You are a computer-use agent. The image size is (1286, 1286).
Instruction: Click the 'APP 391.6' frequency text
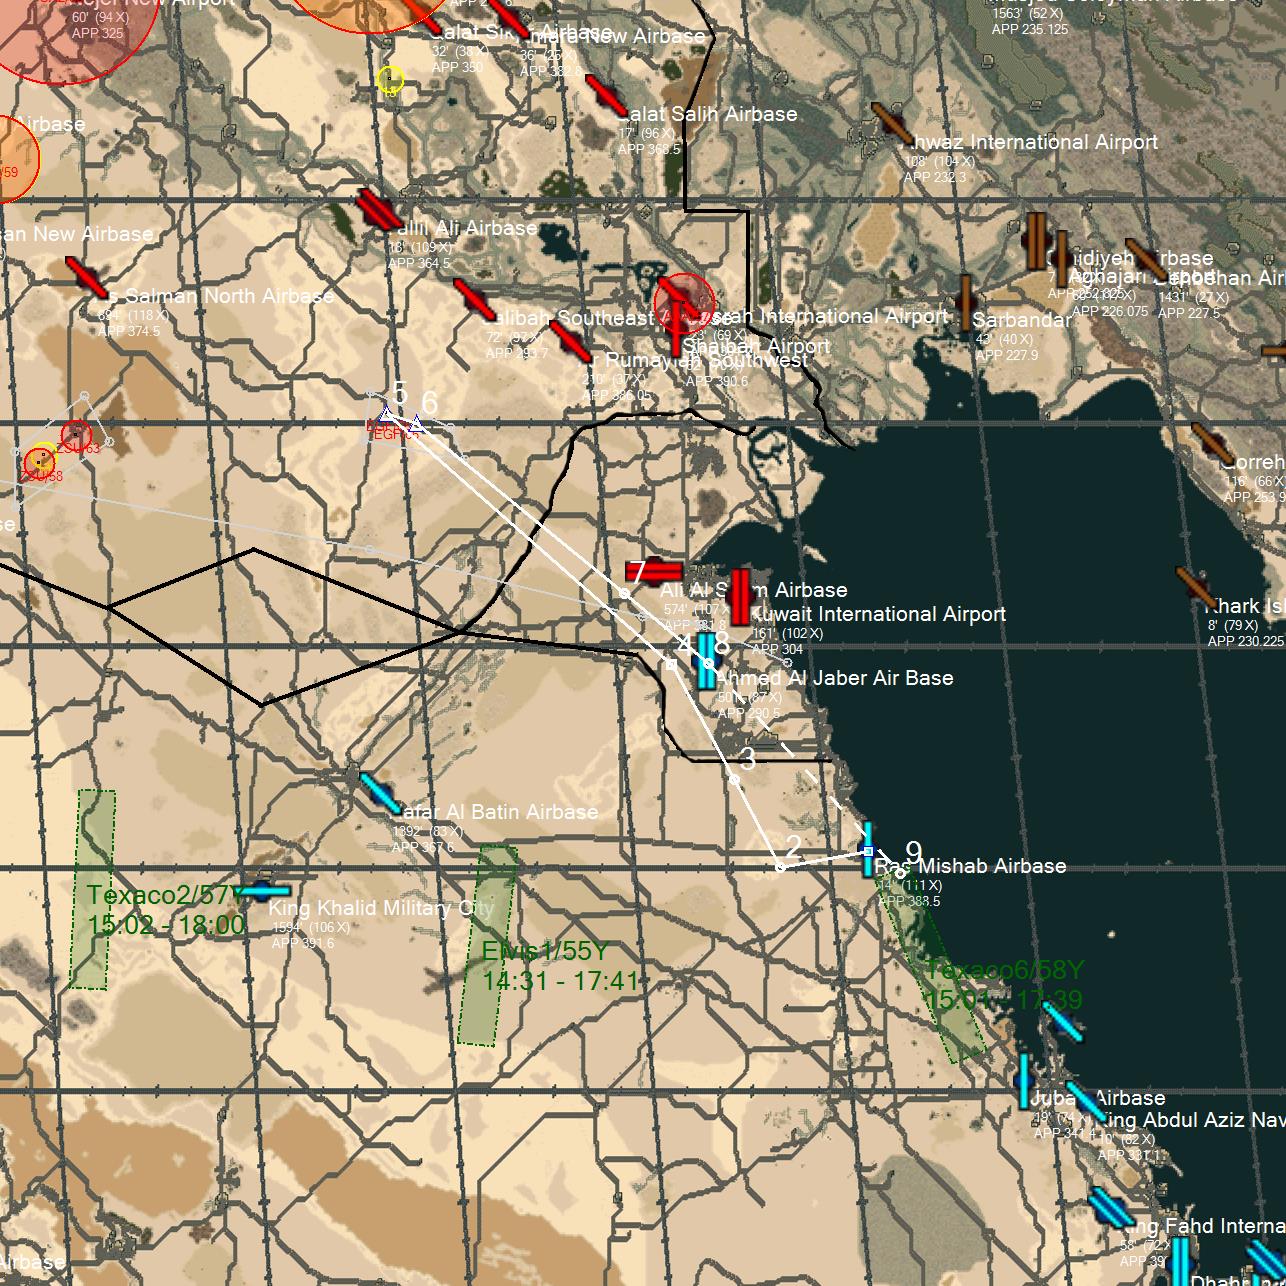point(302,944)
